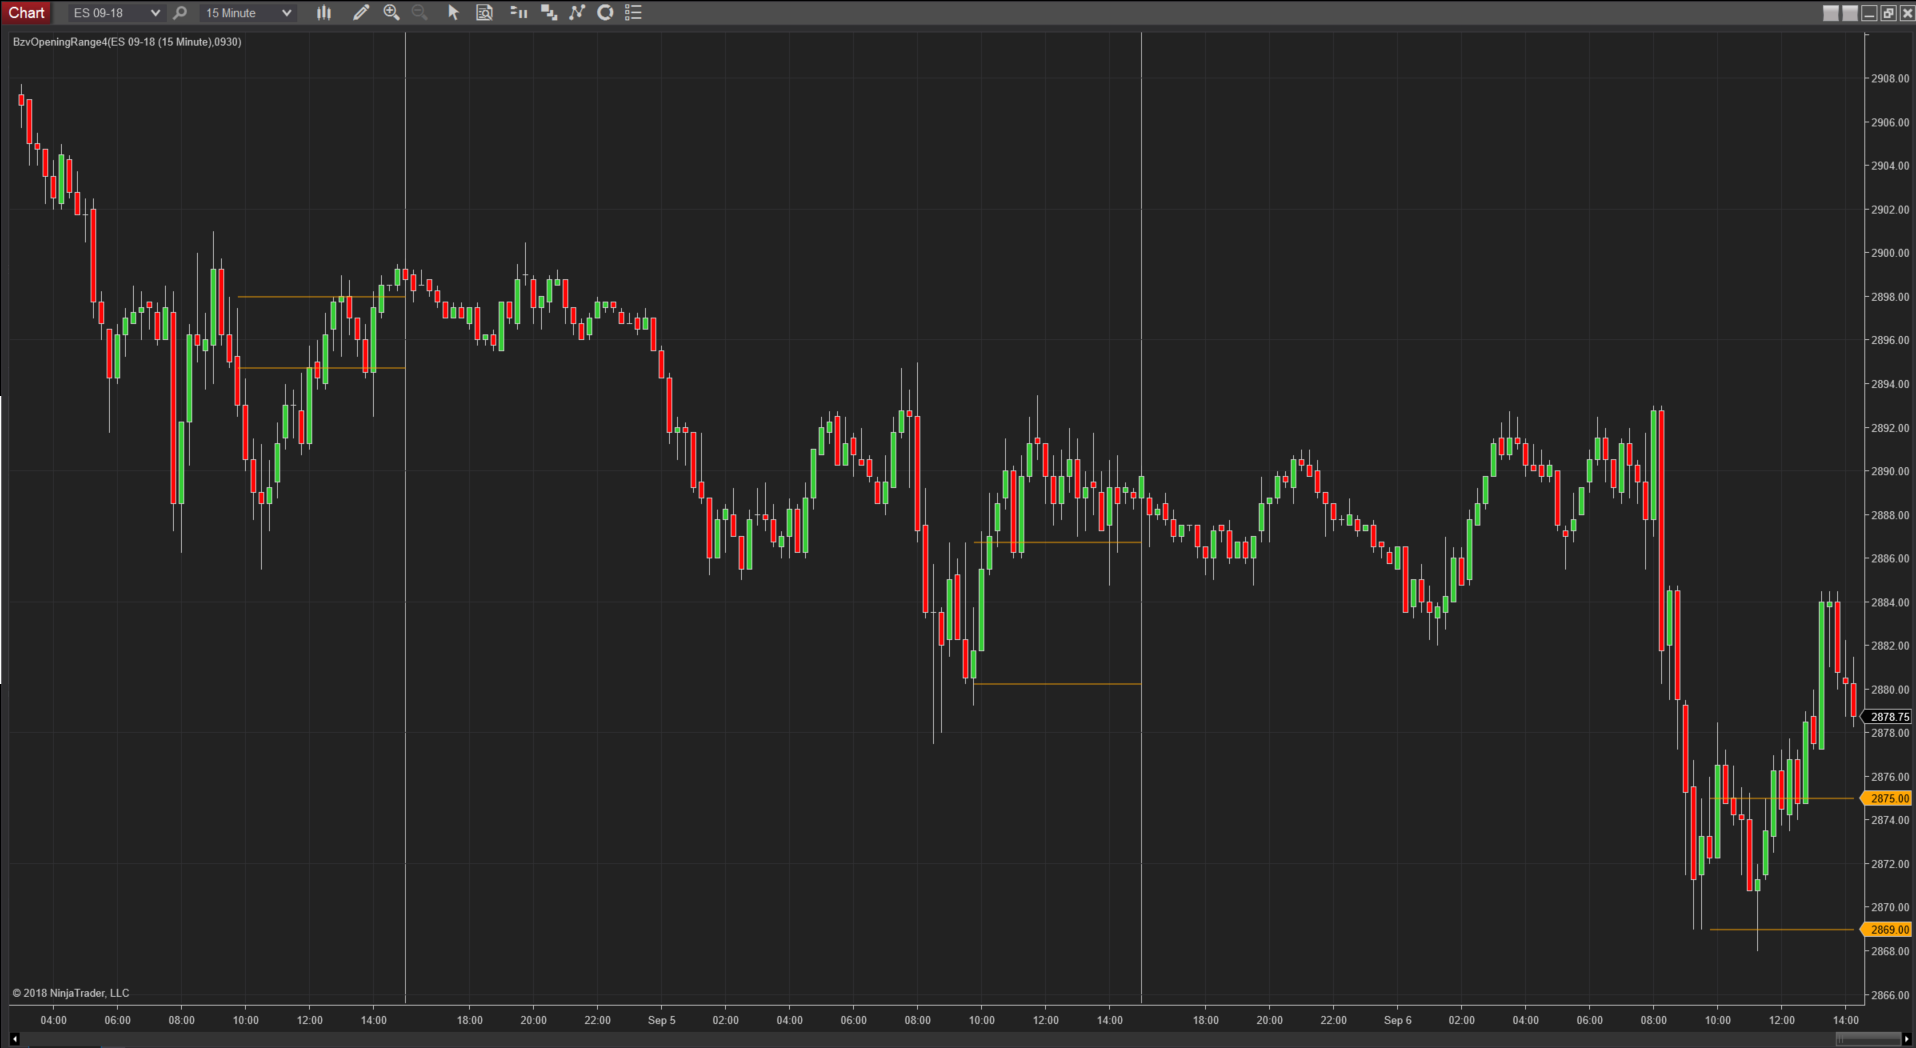The height and width of the screenshot is (1048, 1916).
Task: Click the 2869.00 orange price marker
Action: tap(1888, 929)
